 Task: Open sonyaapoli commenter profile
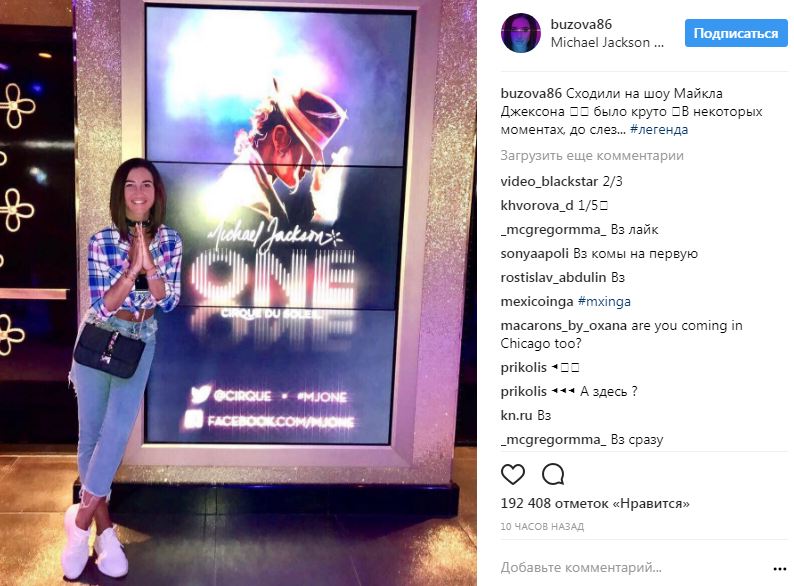[x=534, y=254]
